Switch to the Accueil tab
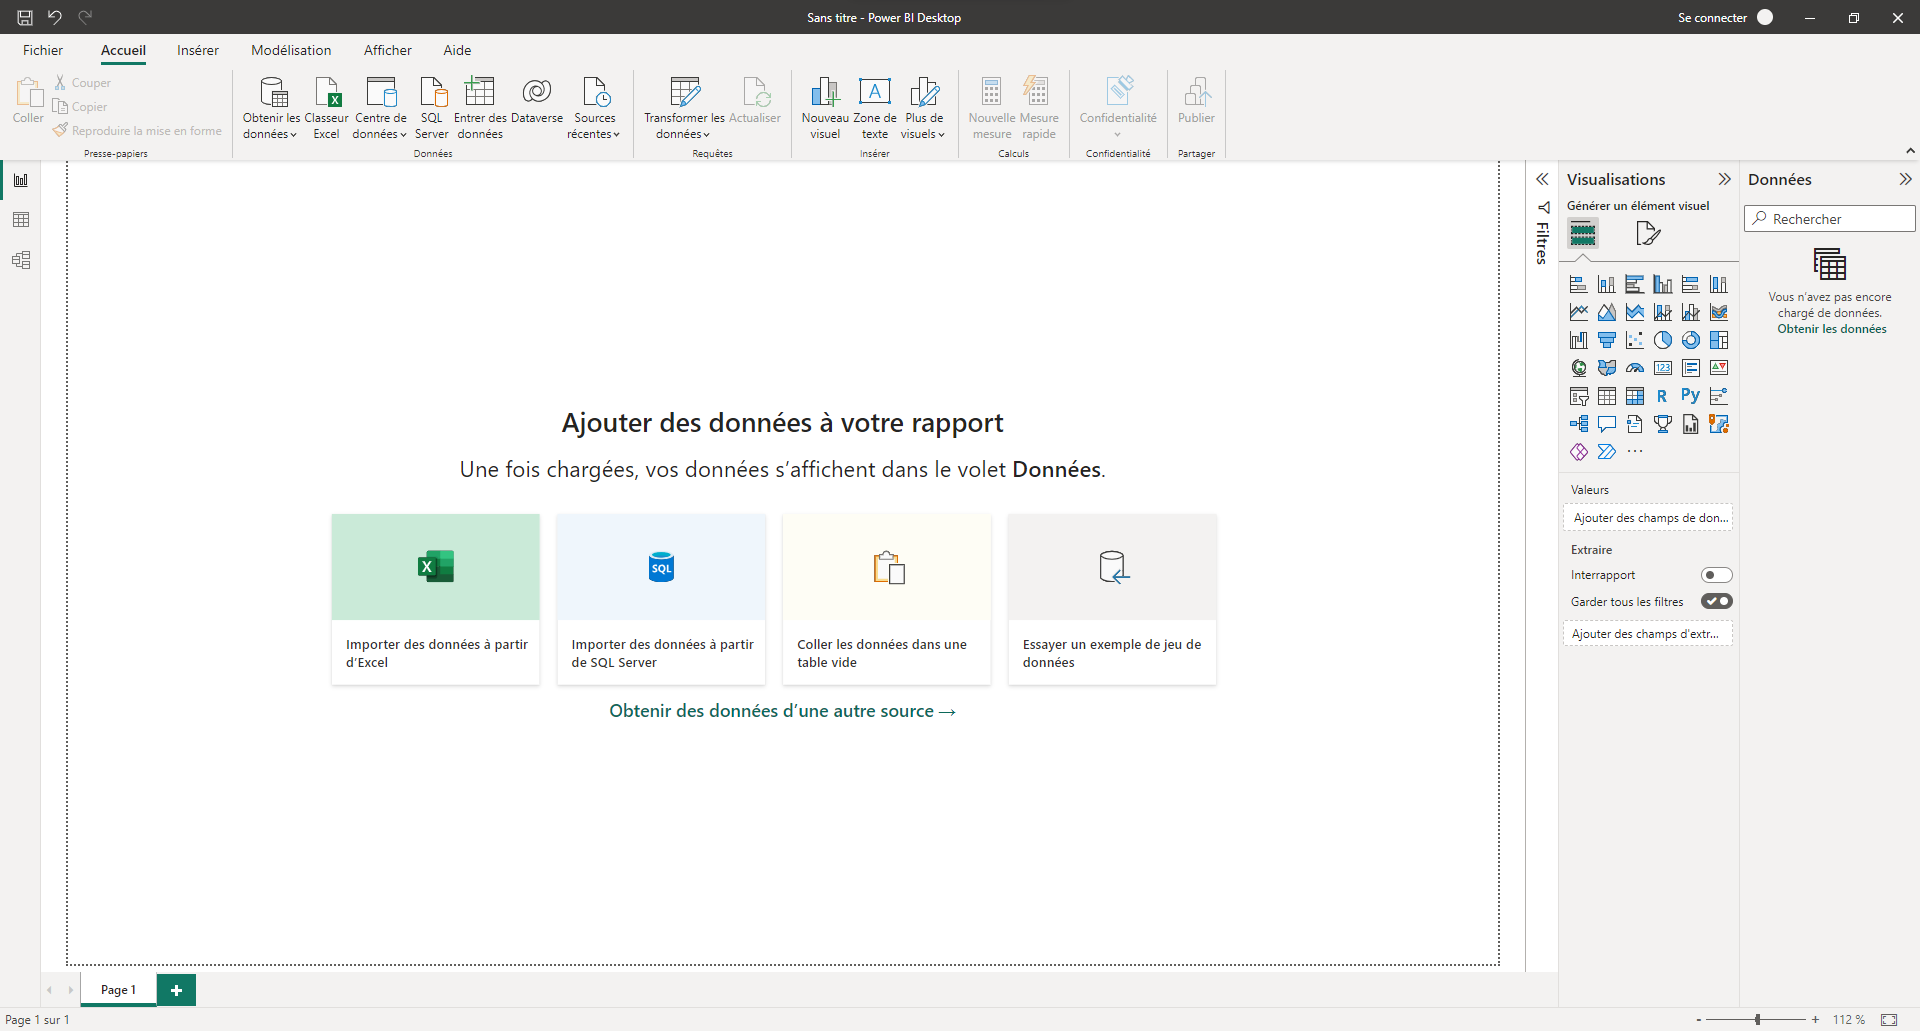This screenshot has width=1920, height=1031. tap(123, 50)
